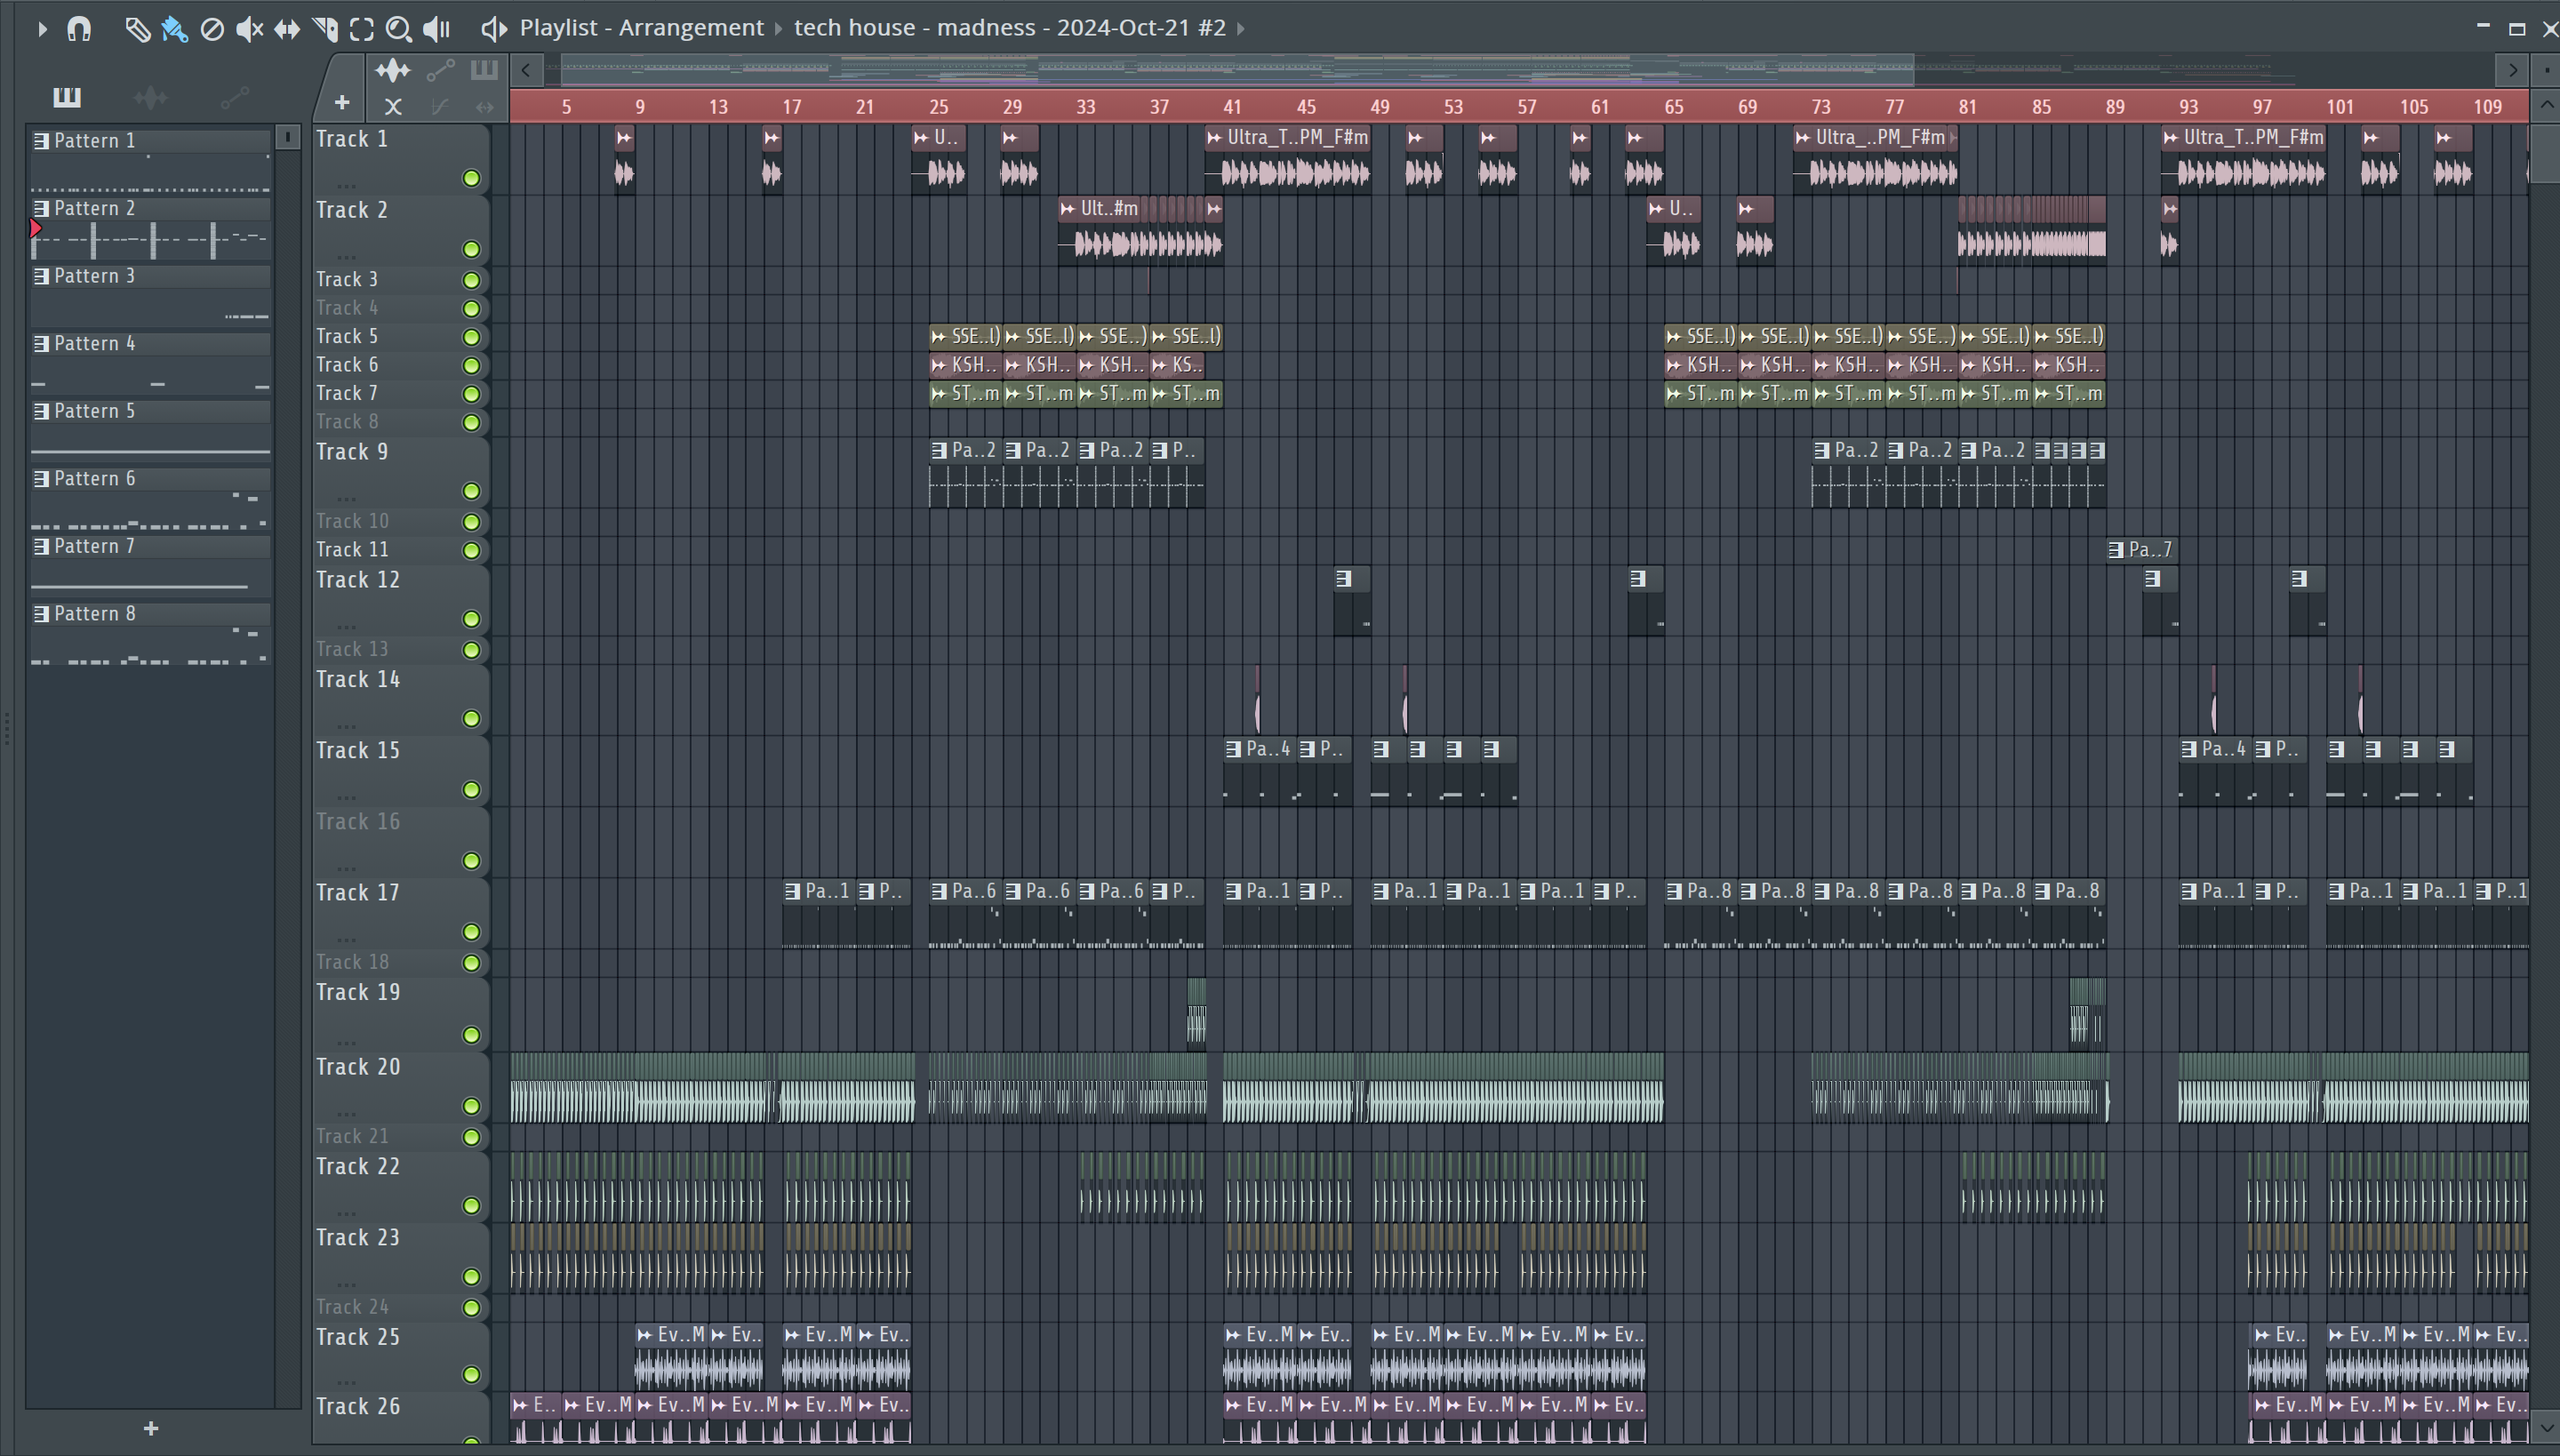Image resolution: width=2560 pixels, height=1456 pixels.
Task: Select Pattern 8 in the picker
Action: click(150, 614)
